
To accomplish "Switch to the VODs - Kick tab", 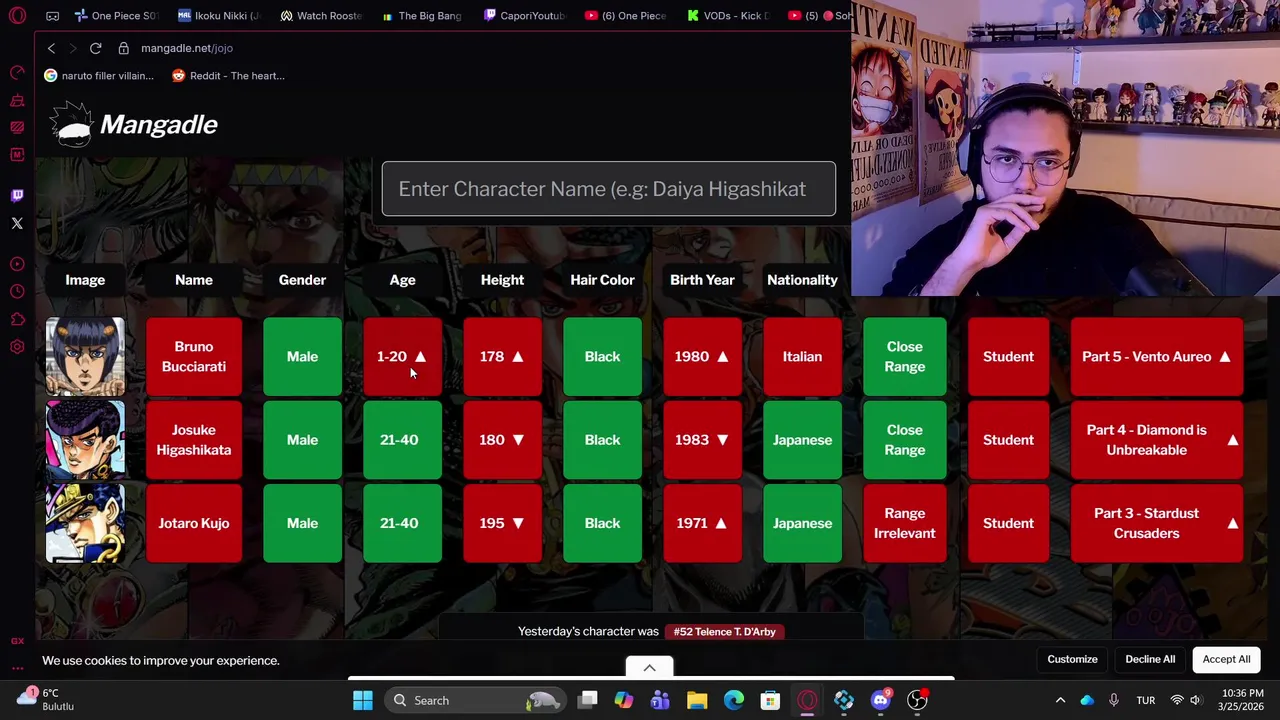I will click(x=729, y=16).
